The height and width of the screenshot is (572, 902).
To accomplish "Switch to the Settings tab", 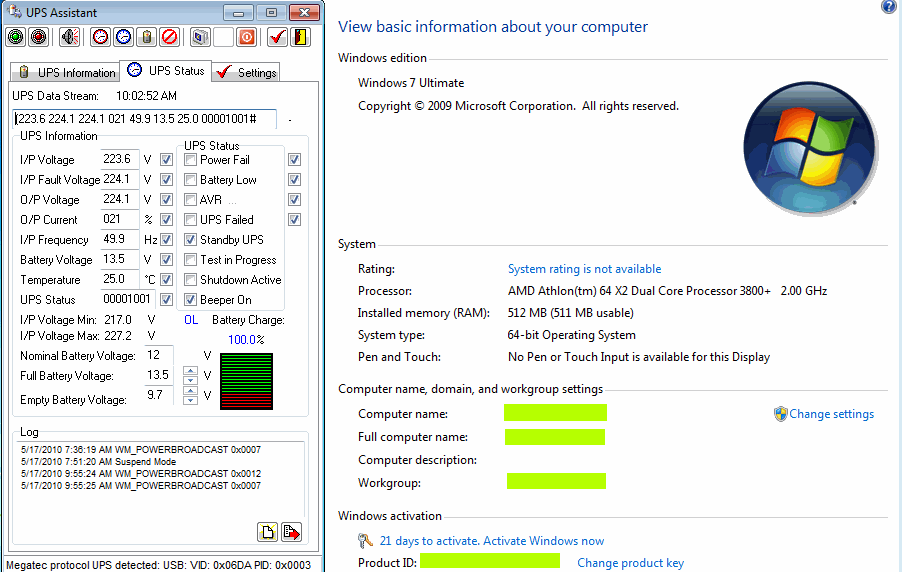I will (x=246, y=73).
